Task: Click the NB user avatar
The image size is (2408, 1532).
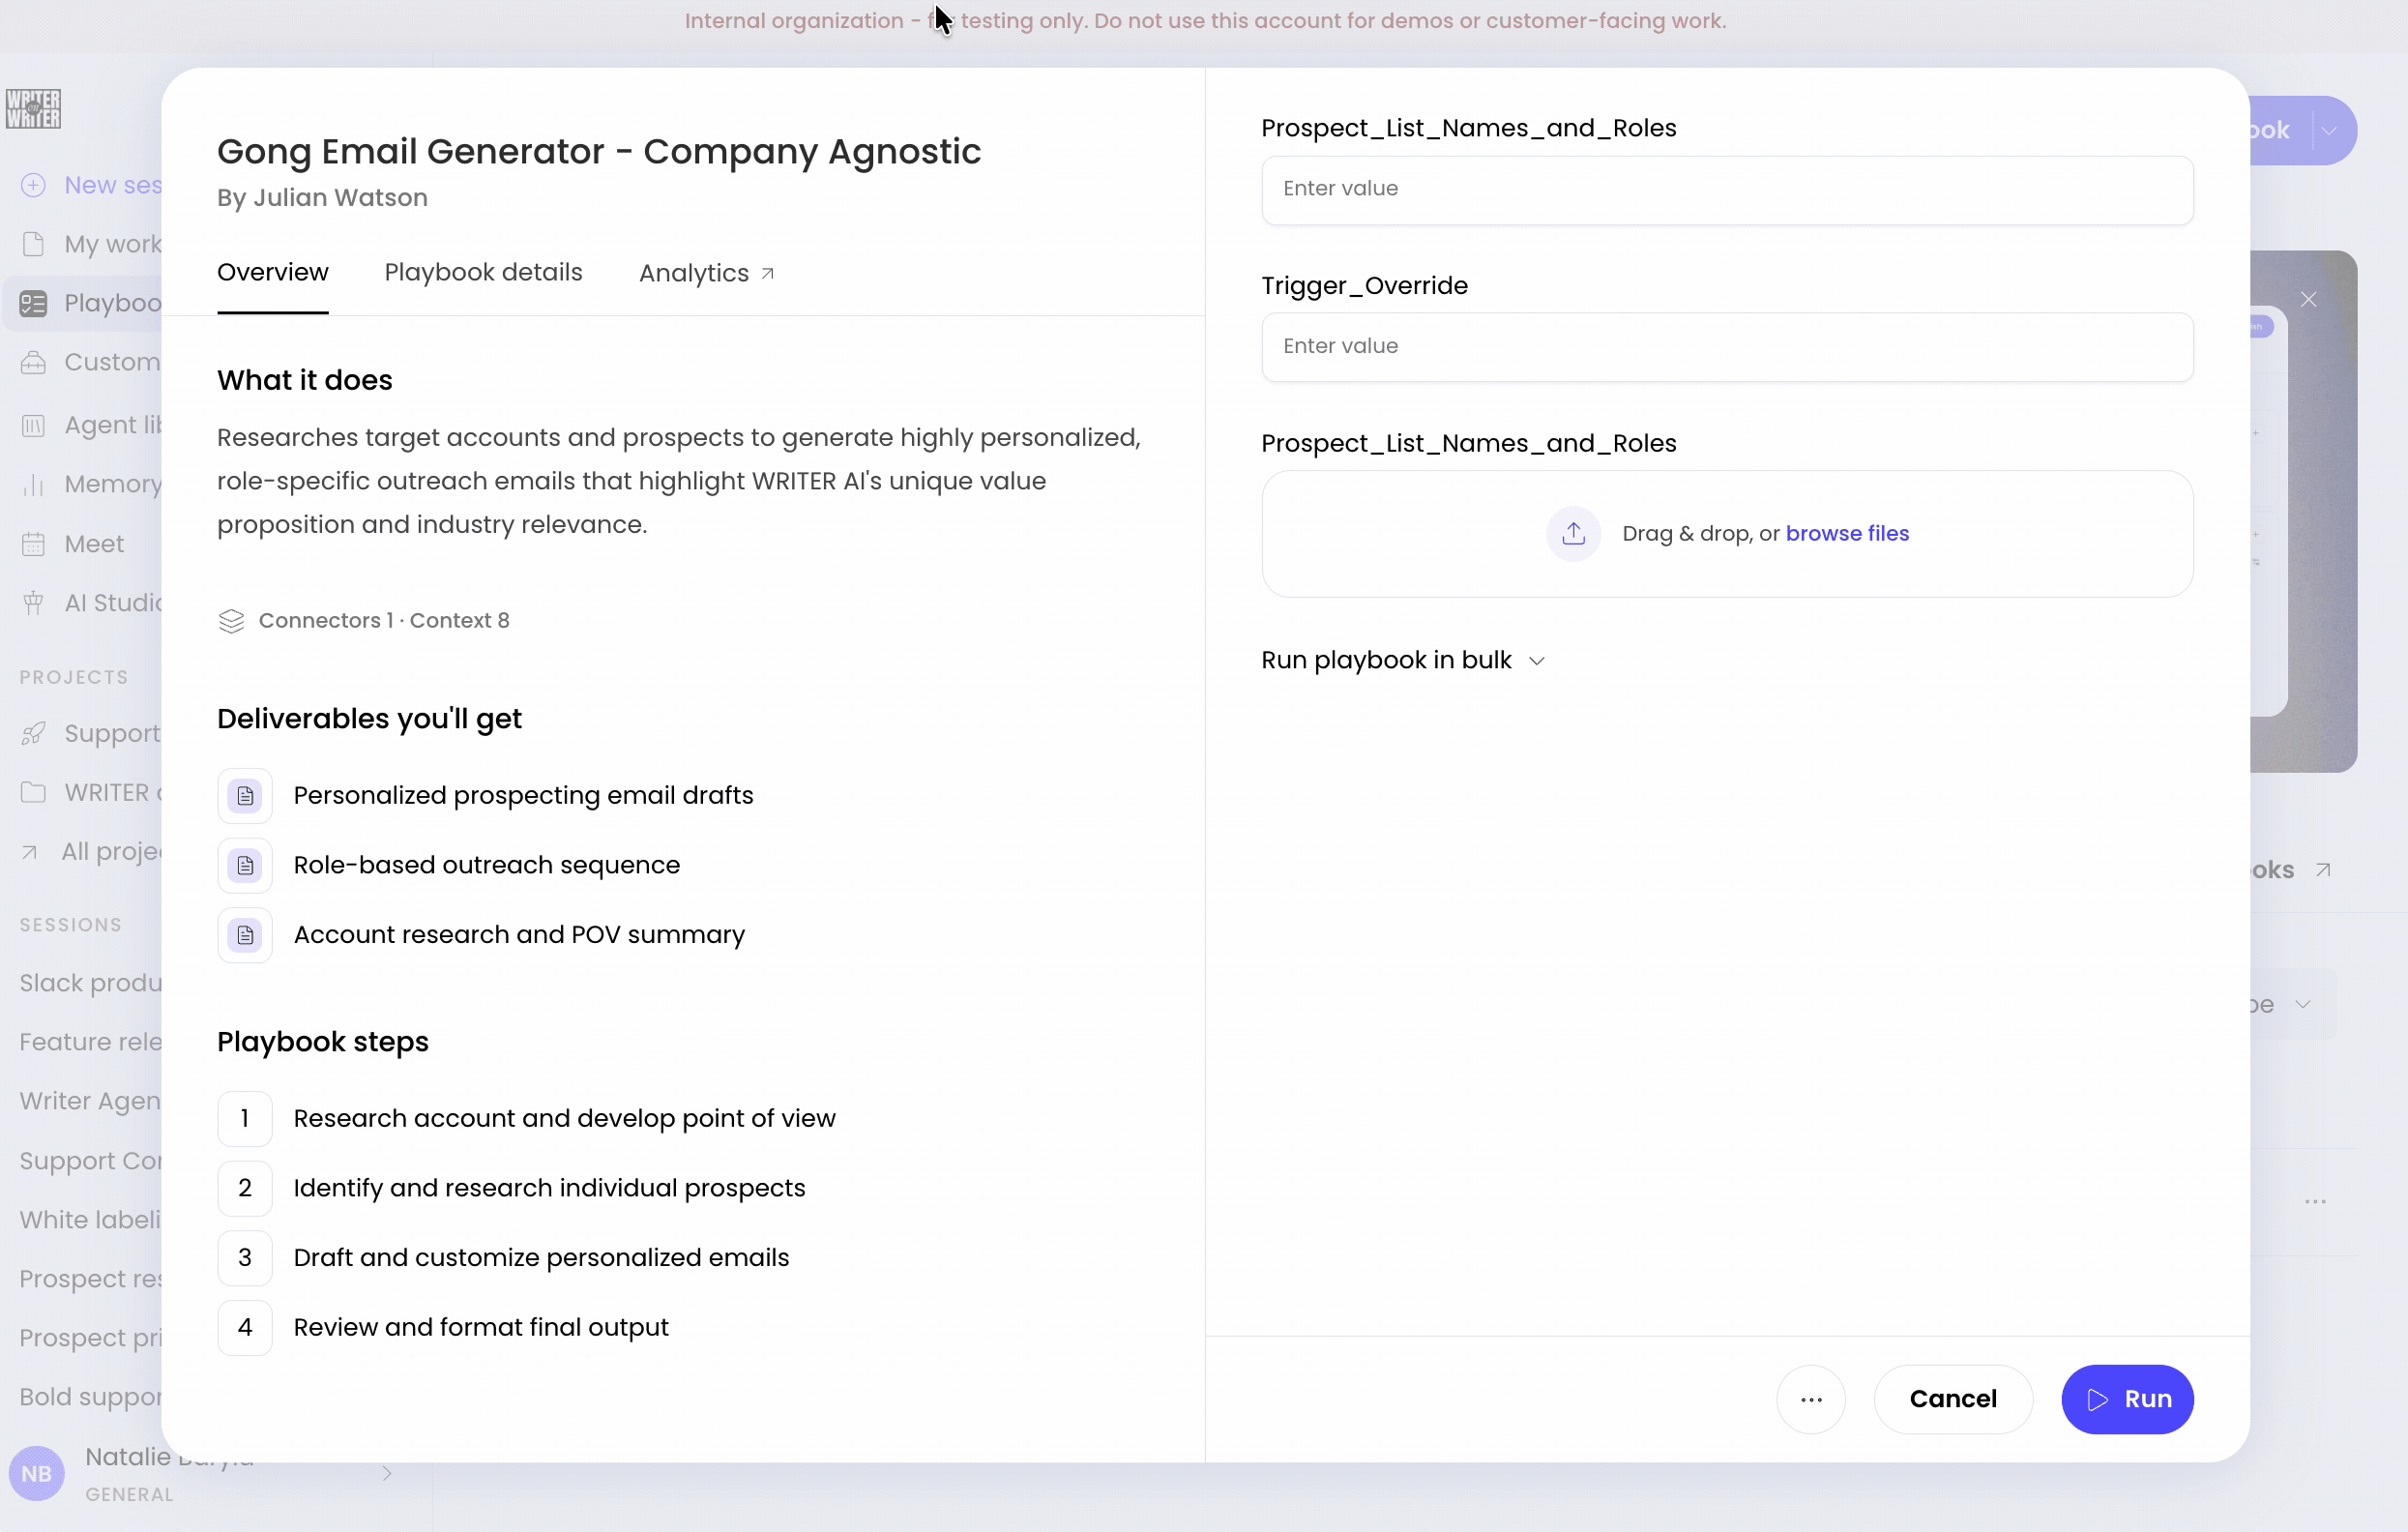Action: [37, 1473]
